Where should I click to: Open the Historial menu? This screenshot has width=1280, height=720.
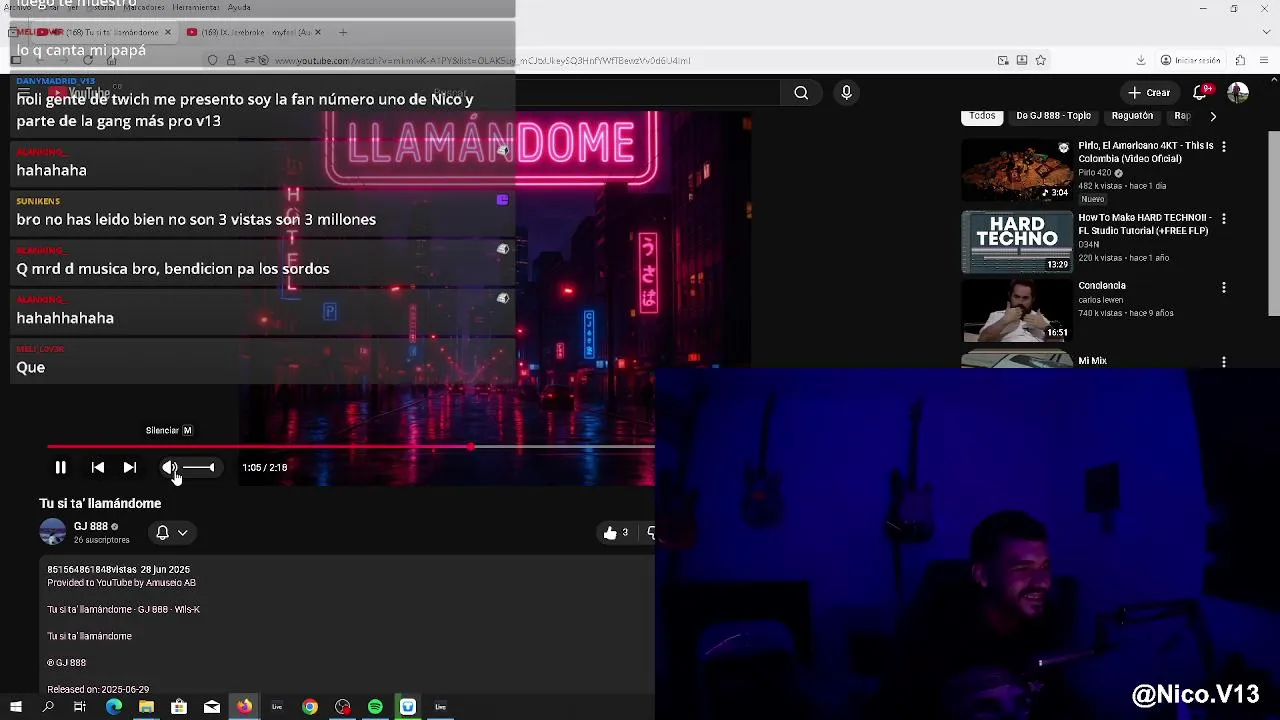tap(100, 7)
